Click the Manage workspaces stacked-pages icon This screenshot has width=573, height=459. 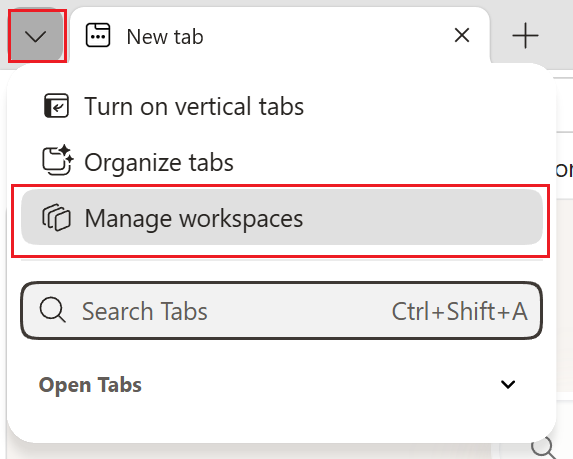[56, 218]
